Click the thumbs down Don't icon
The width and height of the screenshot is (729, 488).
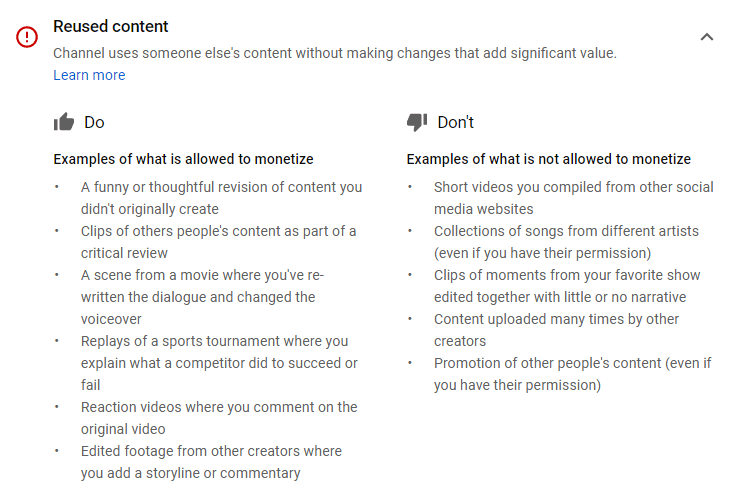(417, 122)
